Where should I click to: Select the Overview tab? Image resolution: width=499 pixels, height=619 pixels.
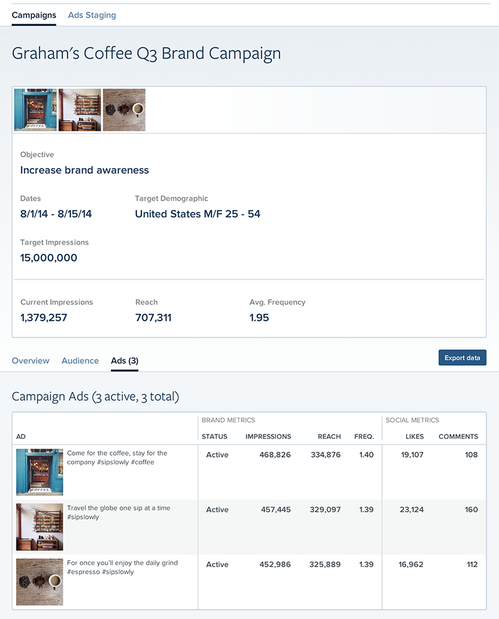(x=30, y=361)
